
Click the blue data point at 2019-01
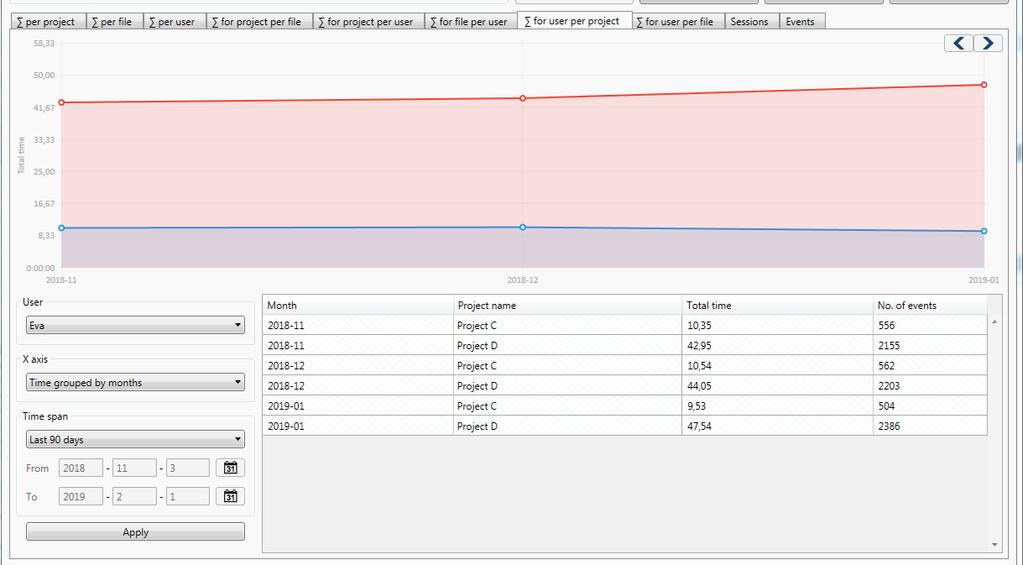click(984, 231)
